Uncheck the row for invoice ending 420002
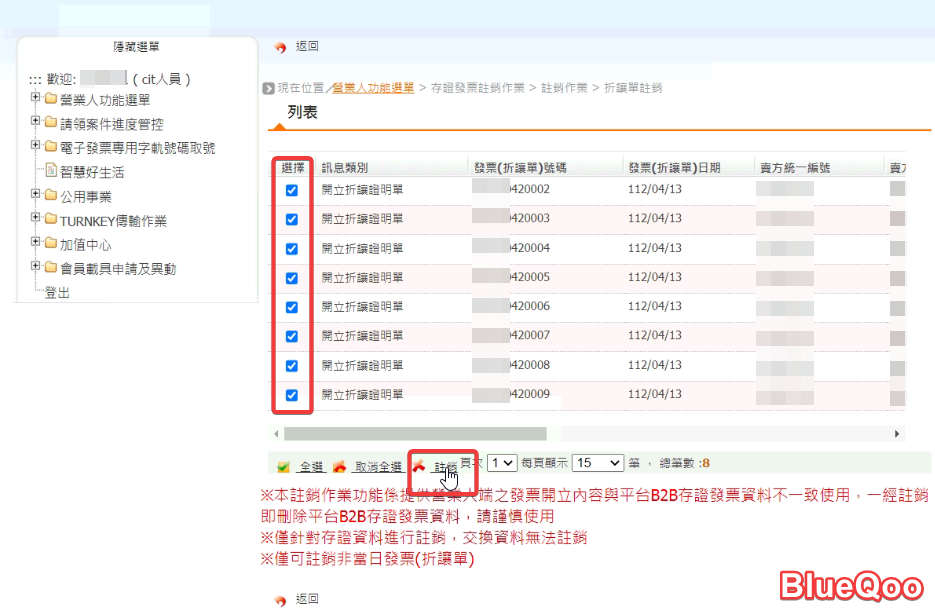935x610 pixels. tap(292, 190)
